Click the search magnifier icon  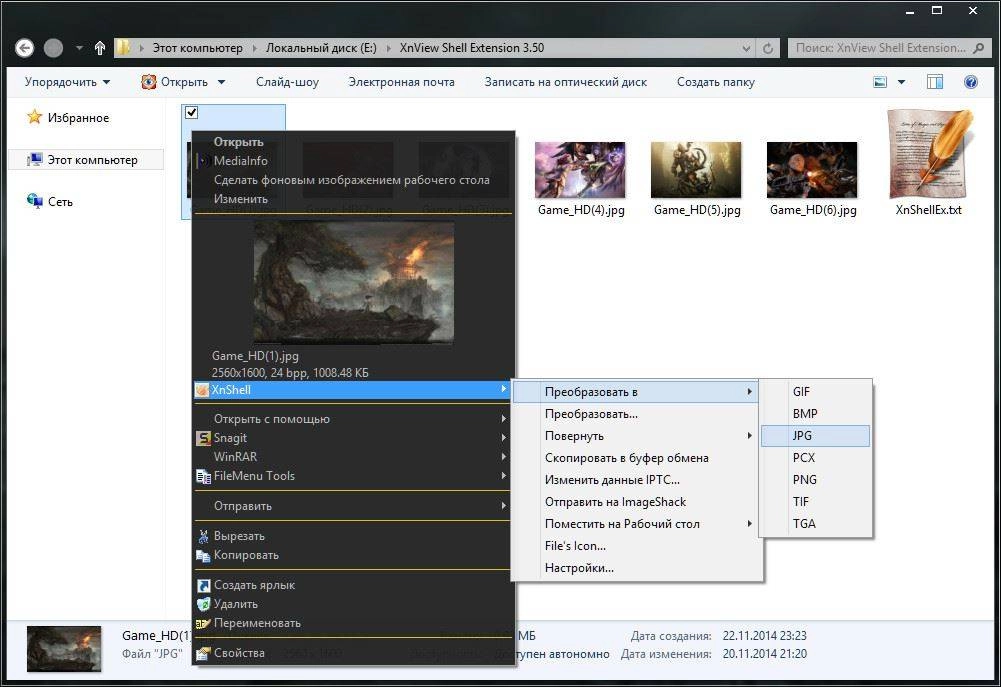tap(978, 48)
